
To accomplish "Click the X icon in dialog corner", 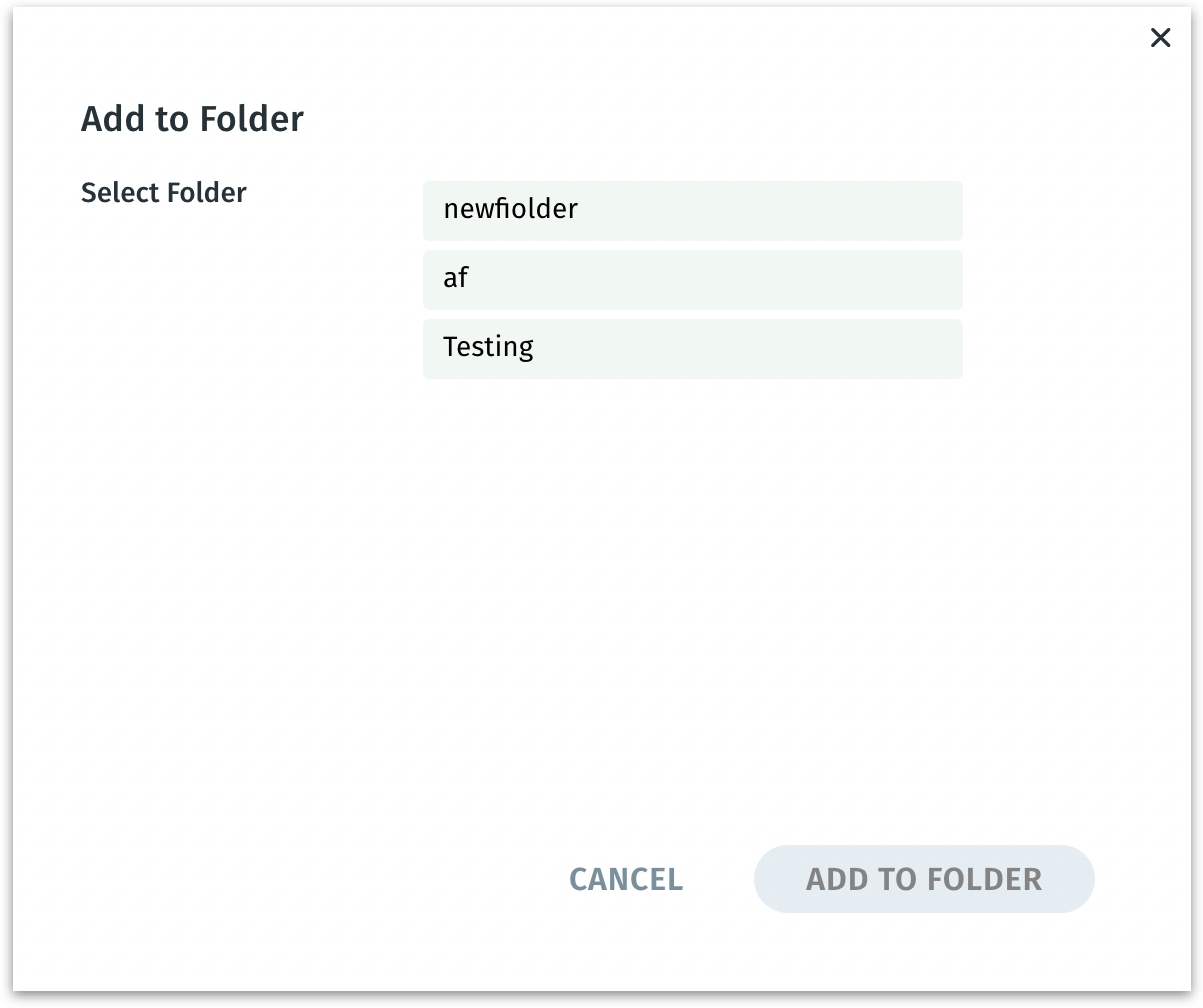I will click(x=1160, y=38).
